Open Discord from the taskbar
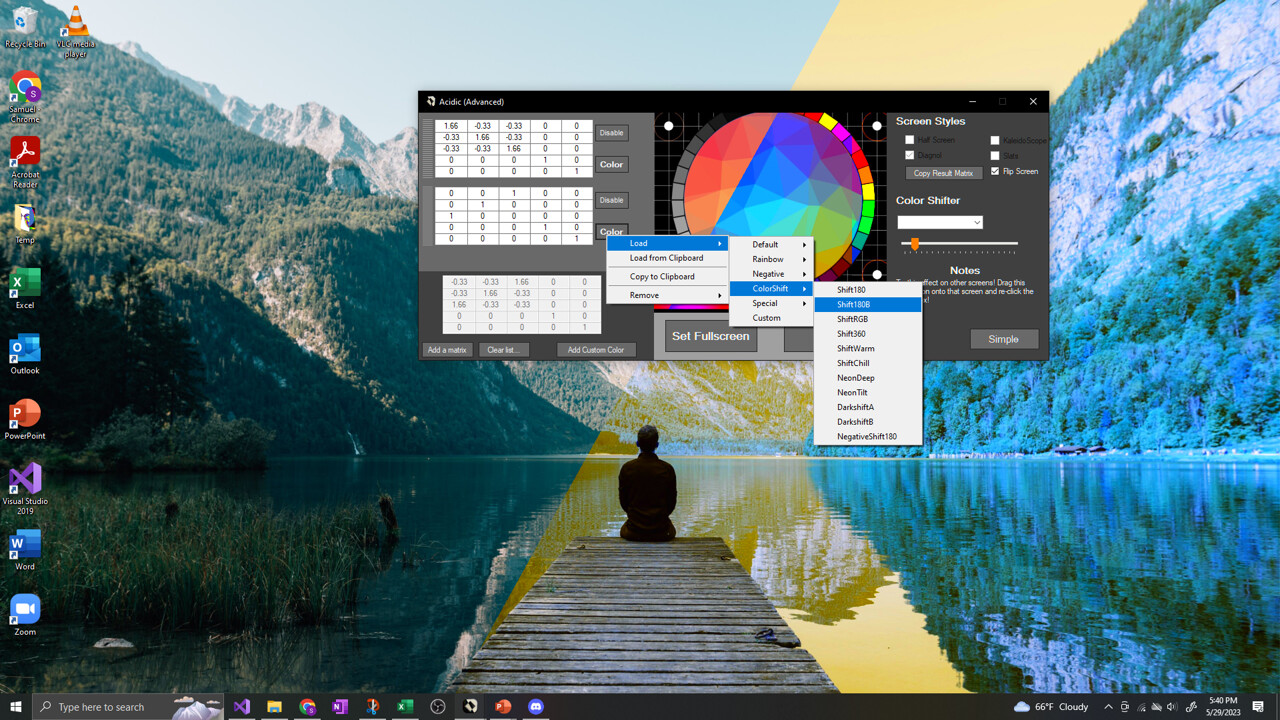Viewport: 1280px width, 720px height. [536, 707]
